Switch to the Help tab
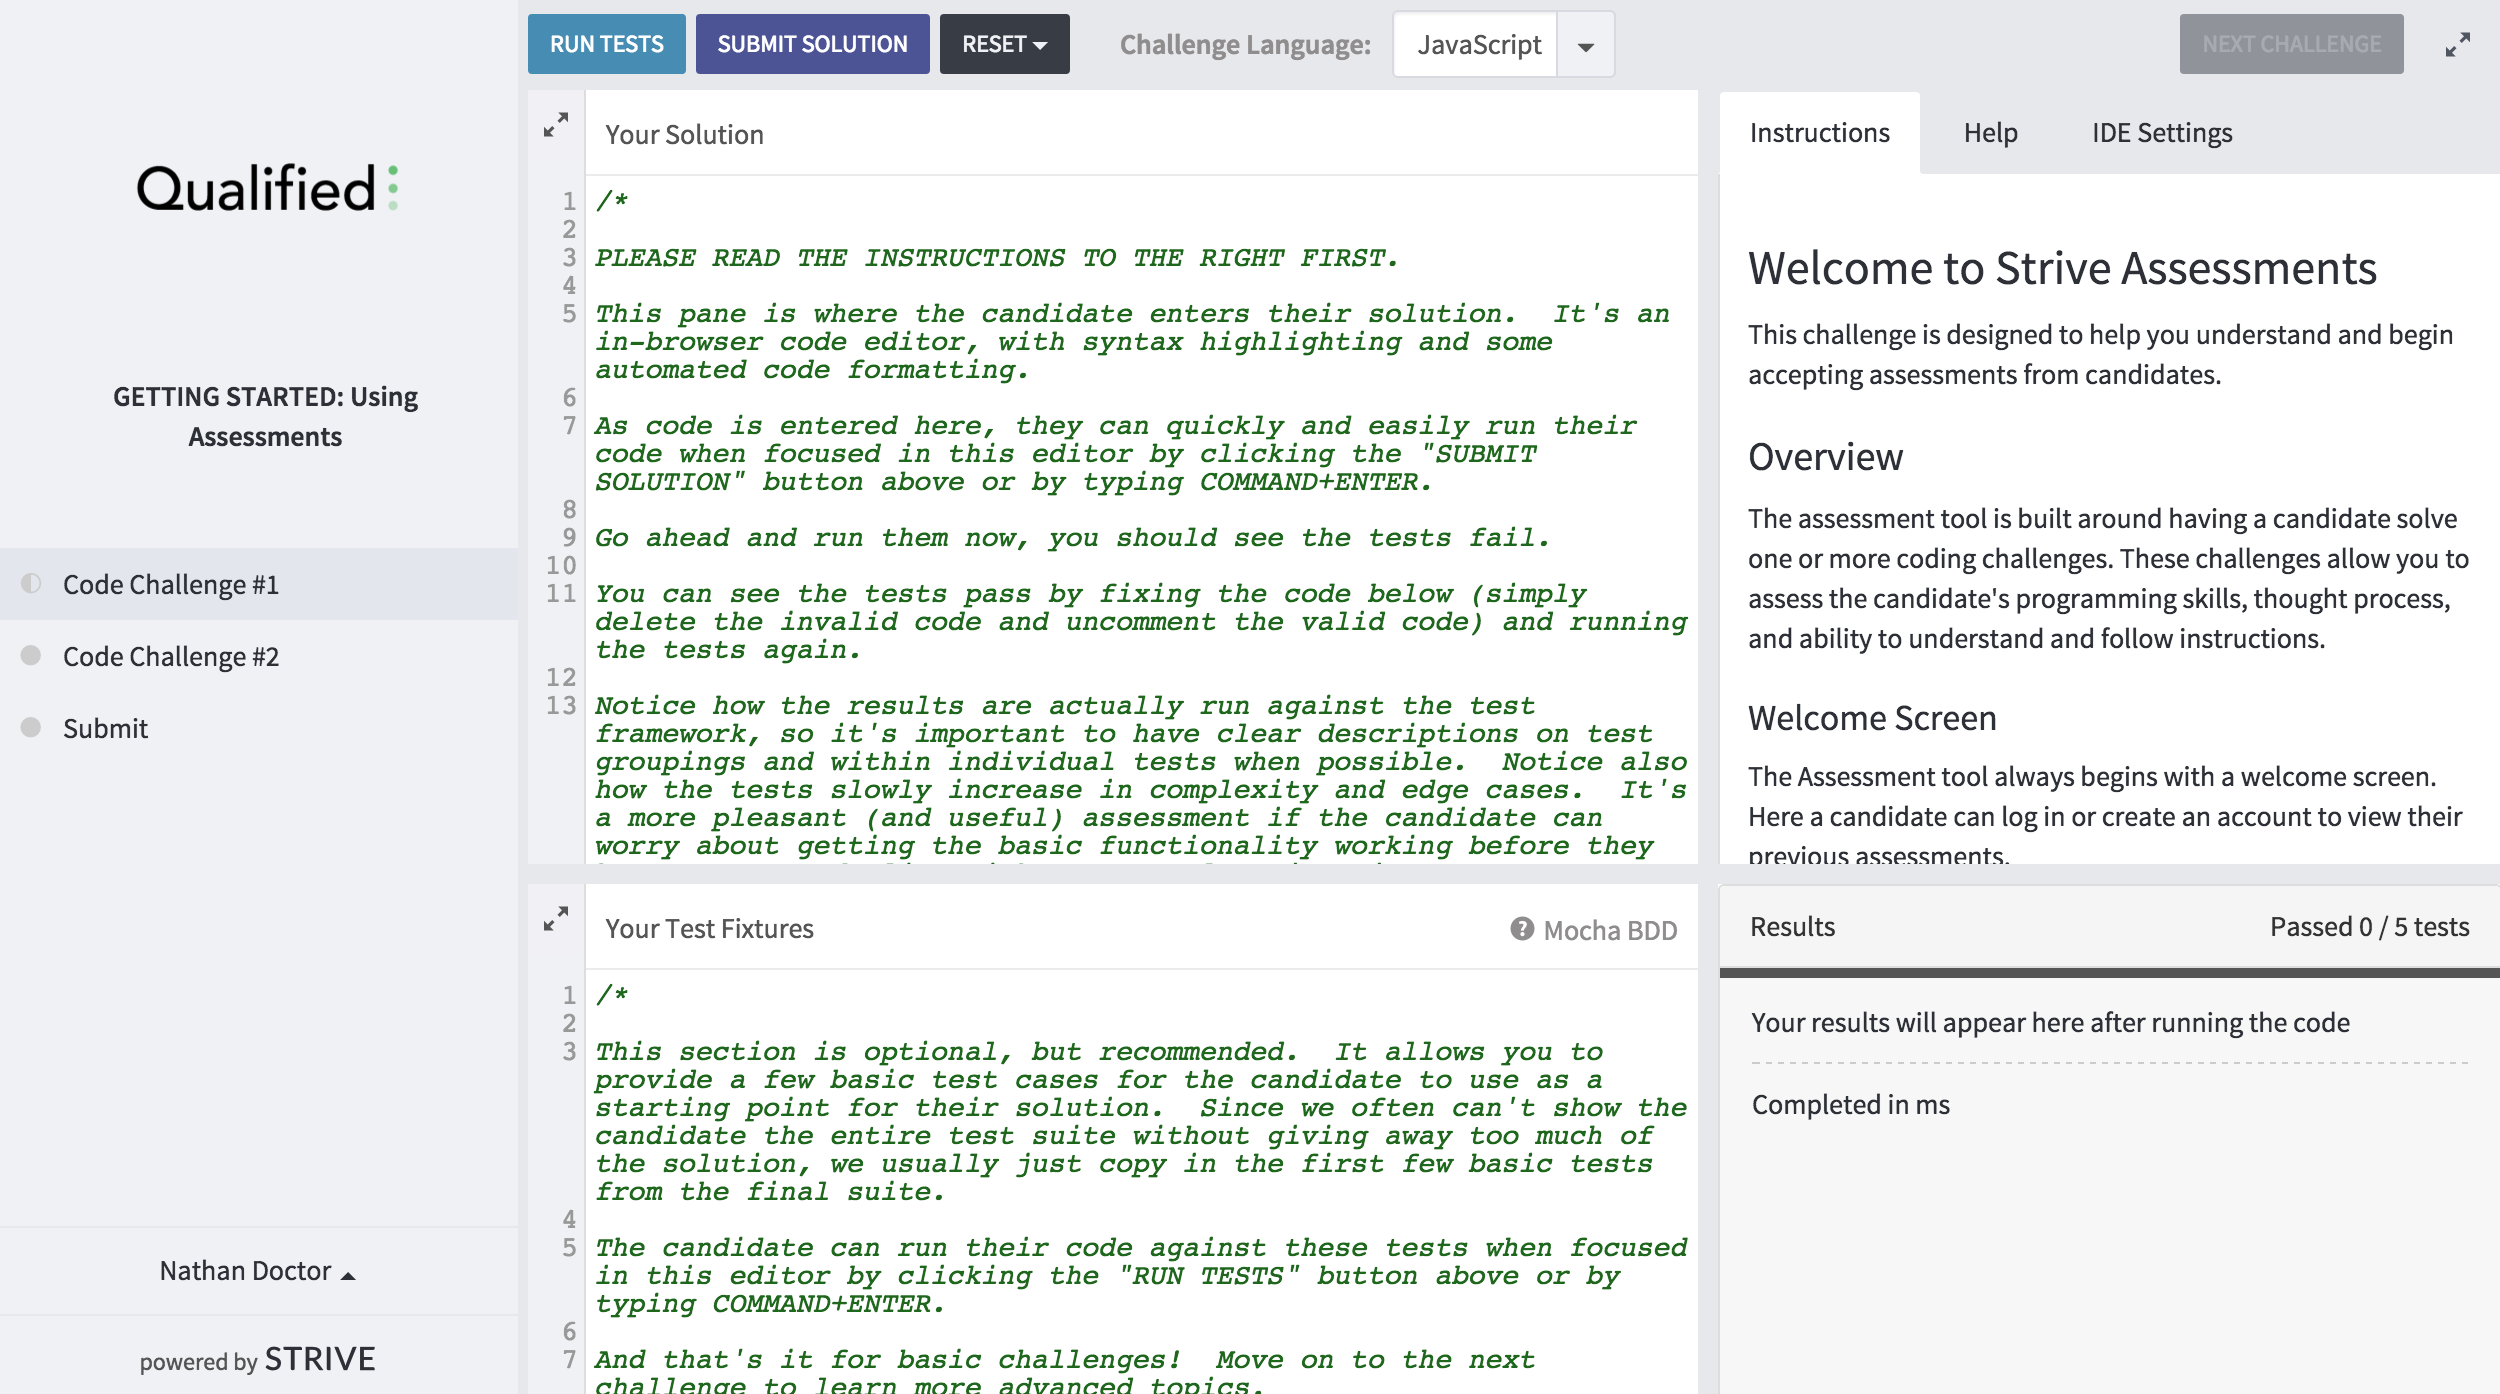 1990,133
